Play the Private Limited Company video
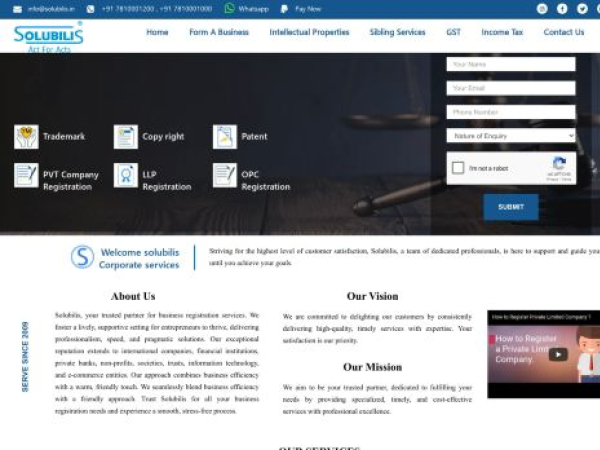 tap(558, 354)
